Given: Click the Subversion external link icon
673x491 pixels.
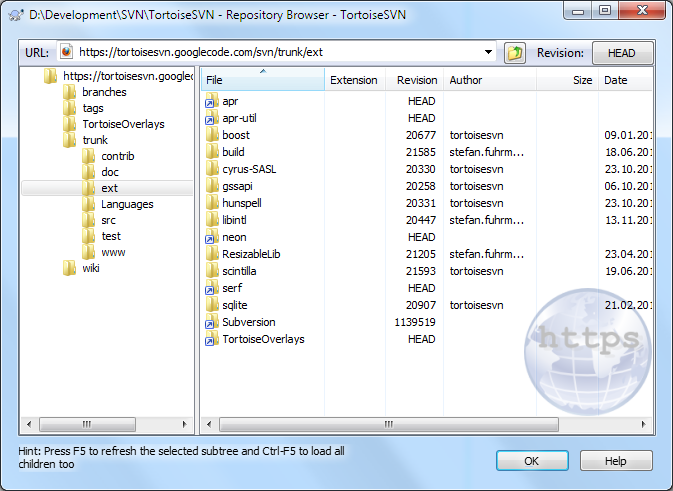Looking at the screenshot, I should (212, 322).
